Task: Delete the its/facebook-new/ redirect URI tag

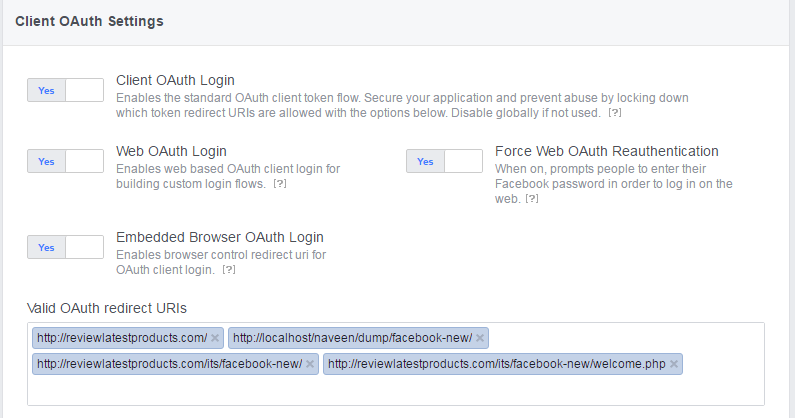Action: 310,364
